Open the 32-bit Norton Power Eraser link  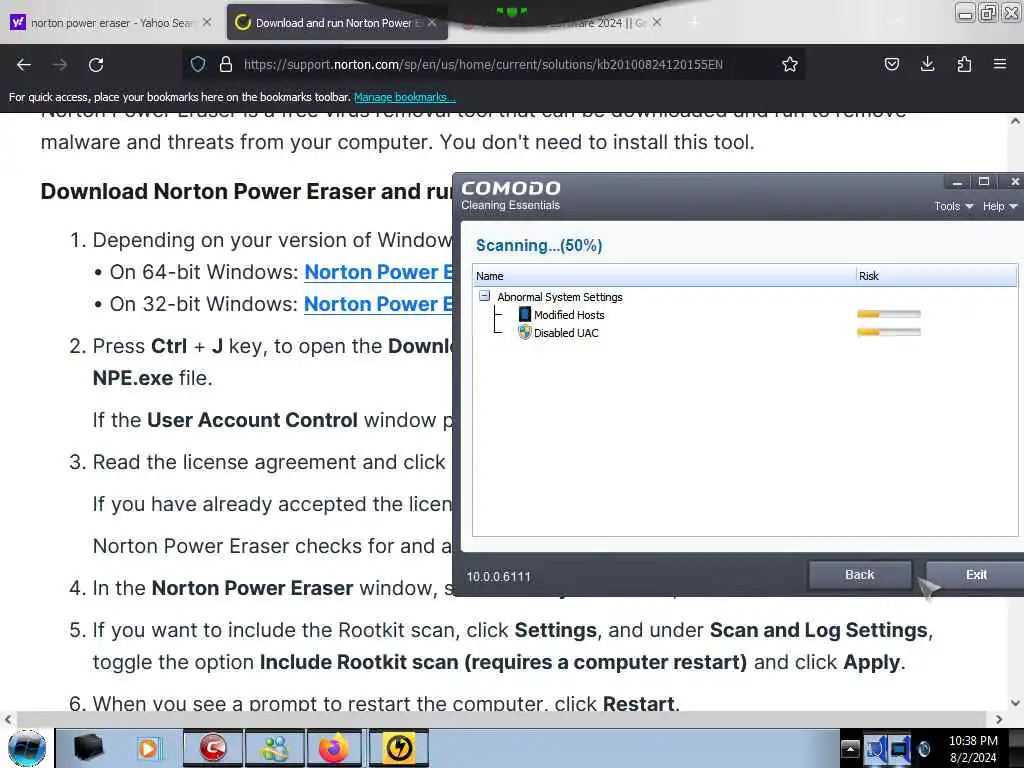pos(378,304)
